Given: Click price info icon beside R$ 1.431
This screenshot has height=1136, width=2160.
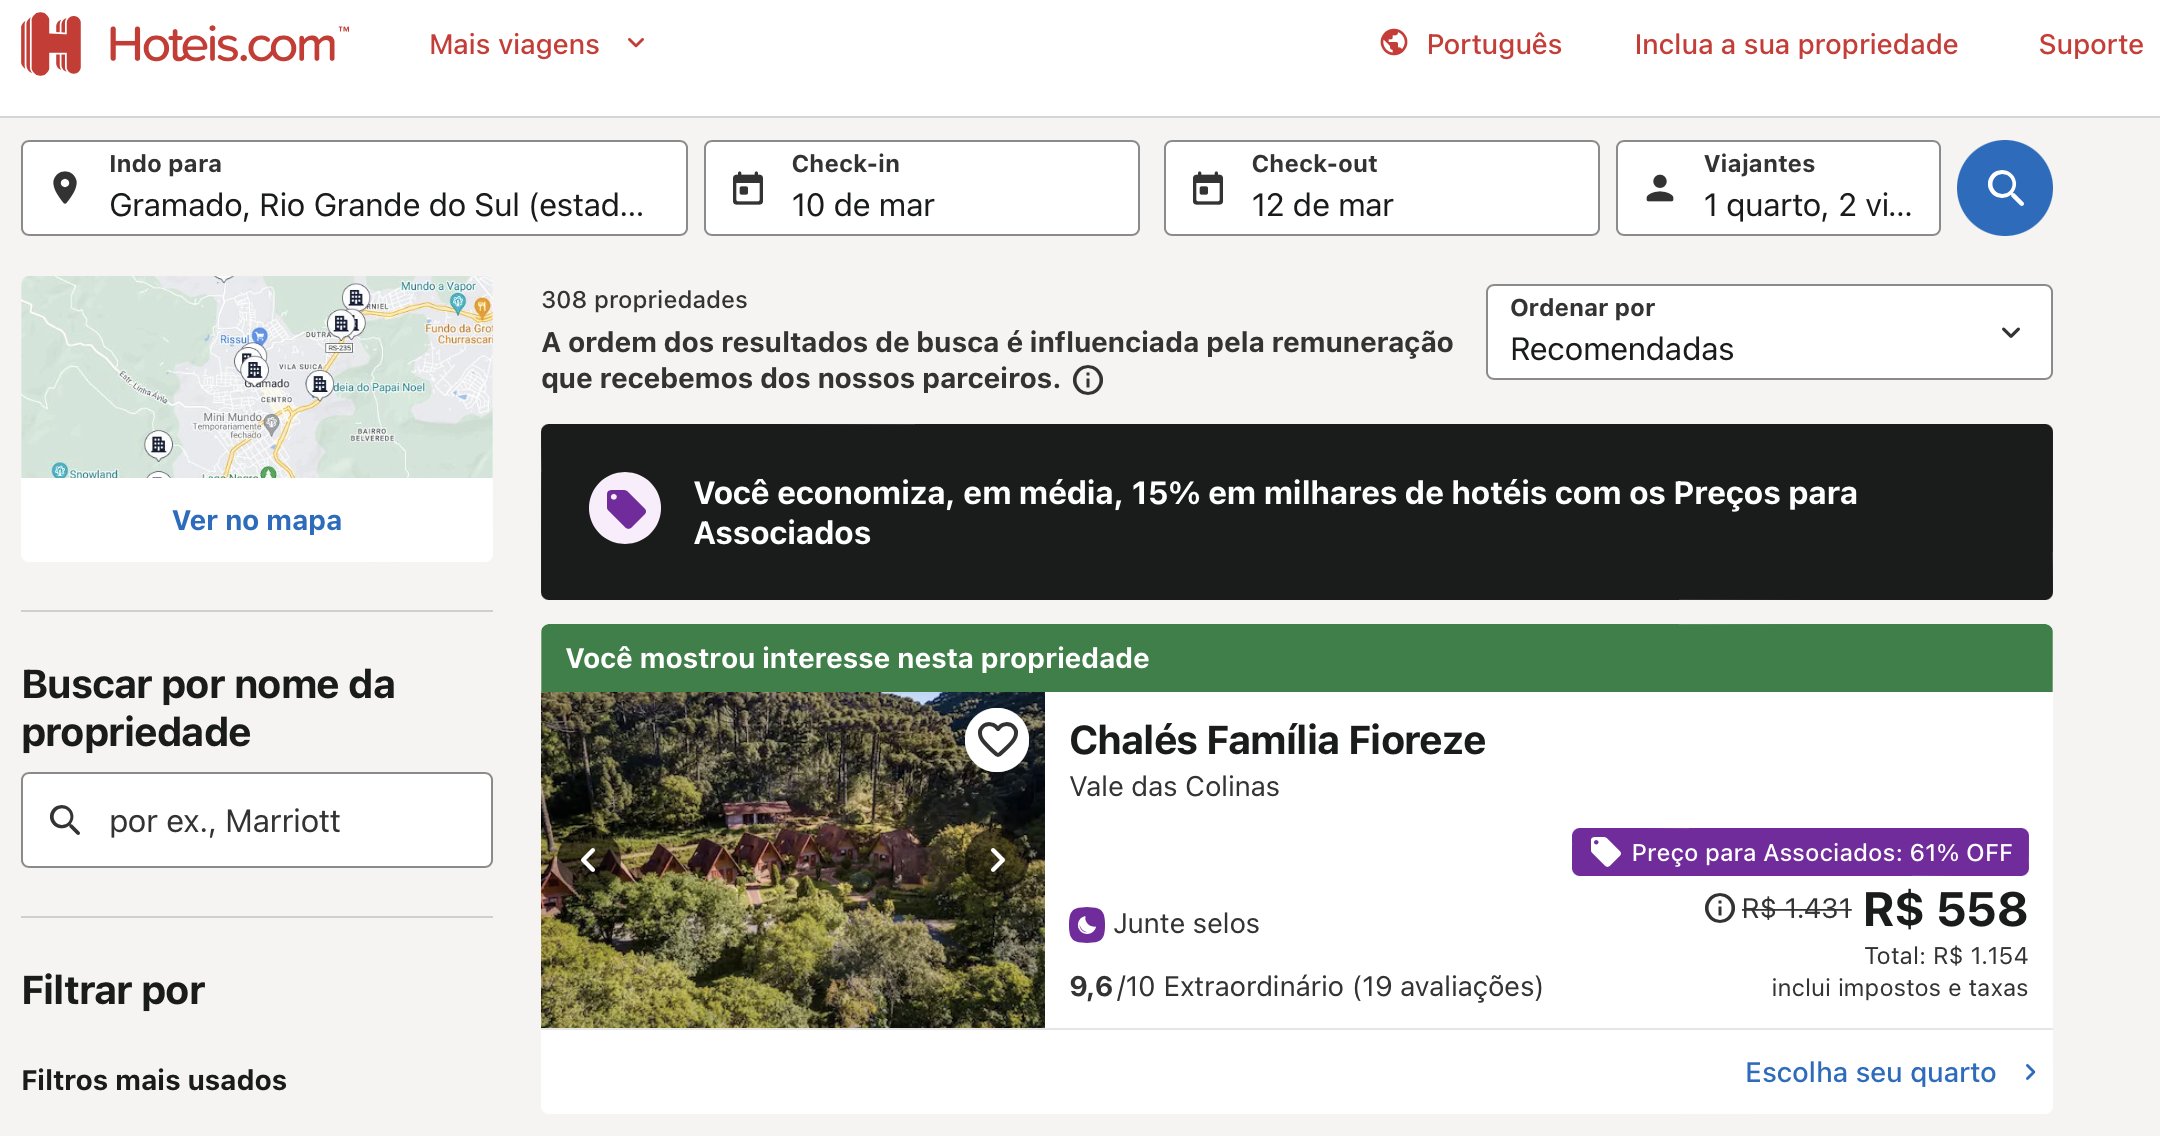Looking at the screenshot, I should 1719,908.
